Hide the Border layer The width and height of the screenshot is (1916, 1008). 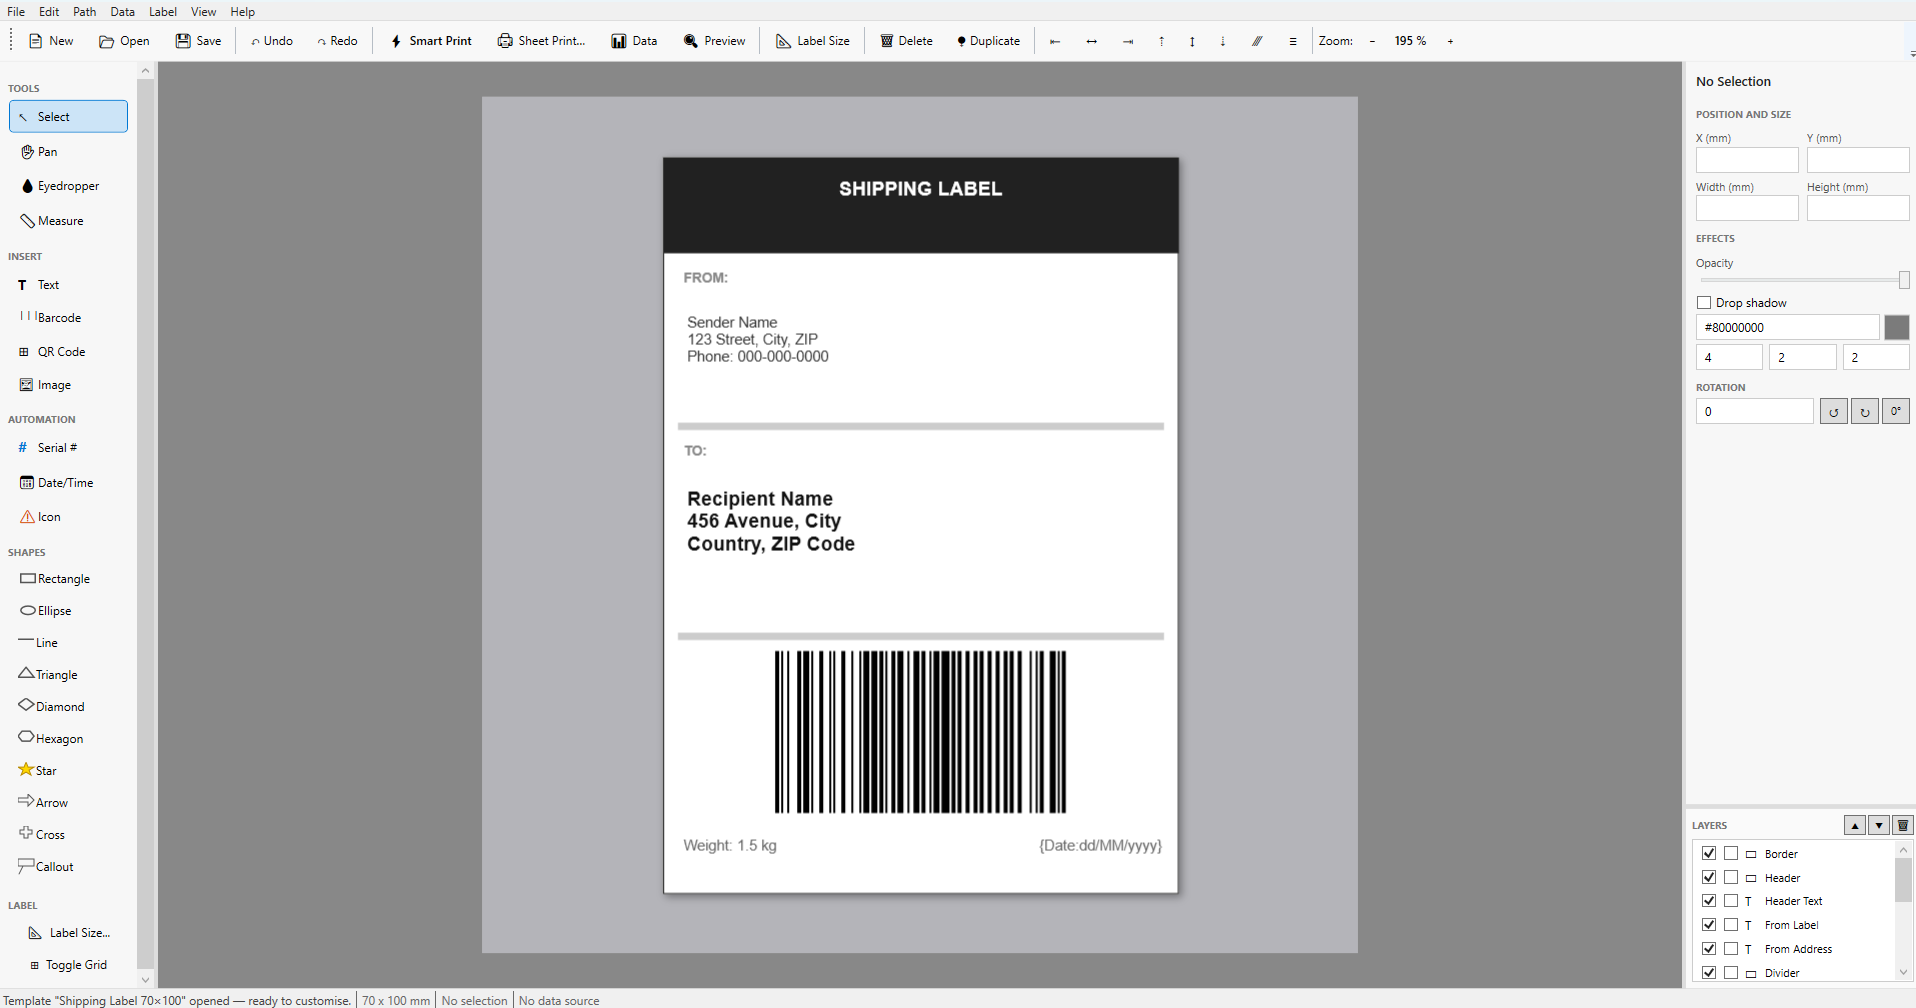tap(1709, 853)
